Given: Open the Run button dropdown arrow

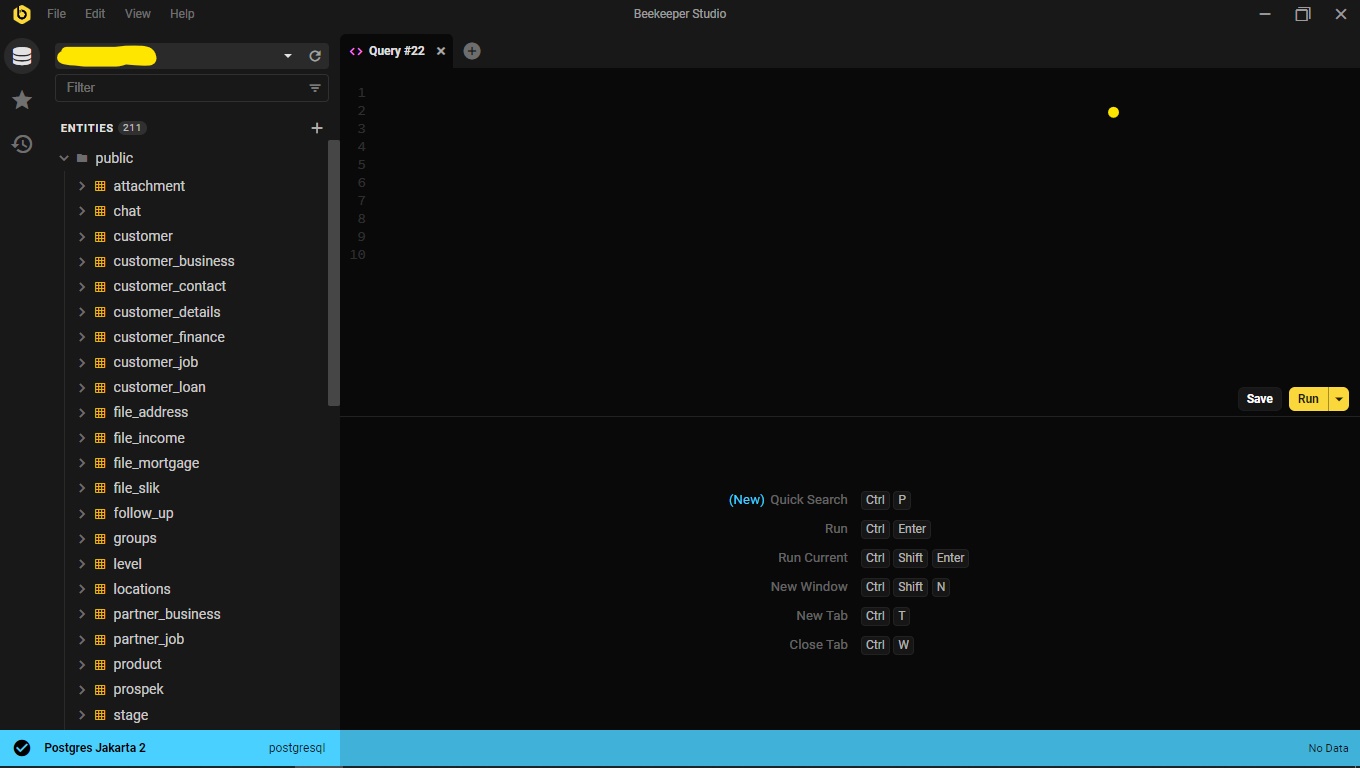Looking at the screenshot, I should coord(1339,398).
